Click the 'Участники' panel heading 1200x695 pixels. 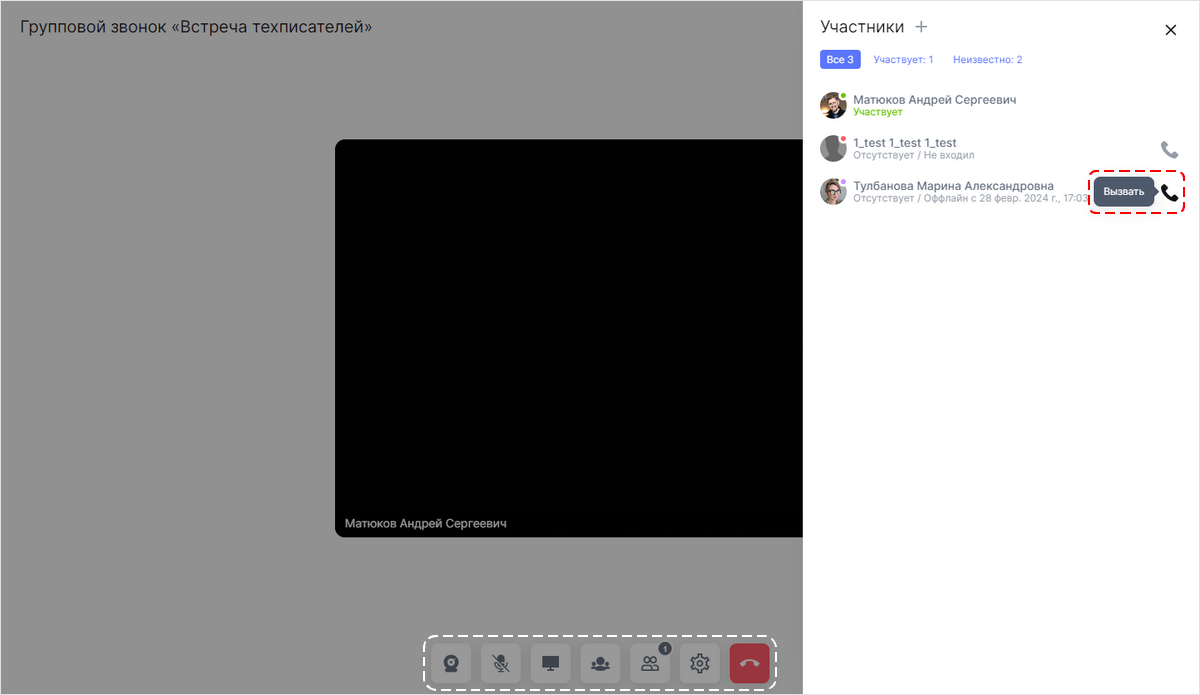862,27
